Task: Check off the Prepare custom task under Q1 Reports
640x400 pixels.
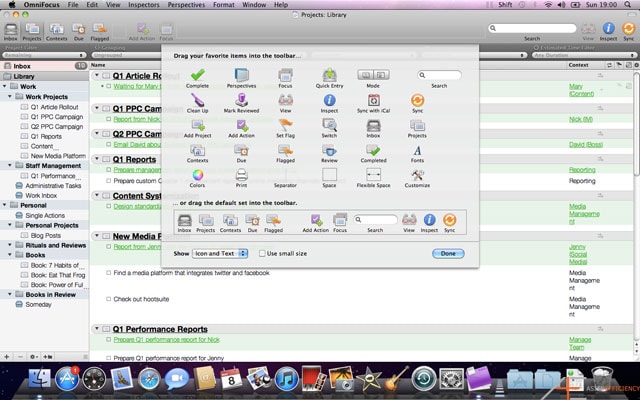Action: coord(109,181)
